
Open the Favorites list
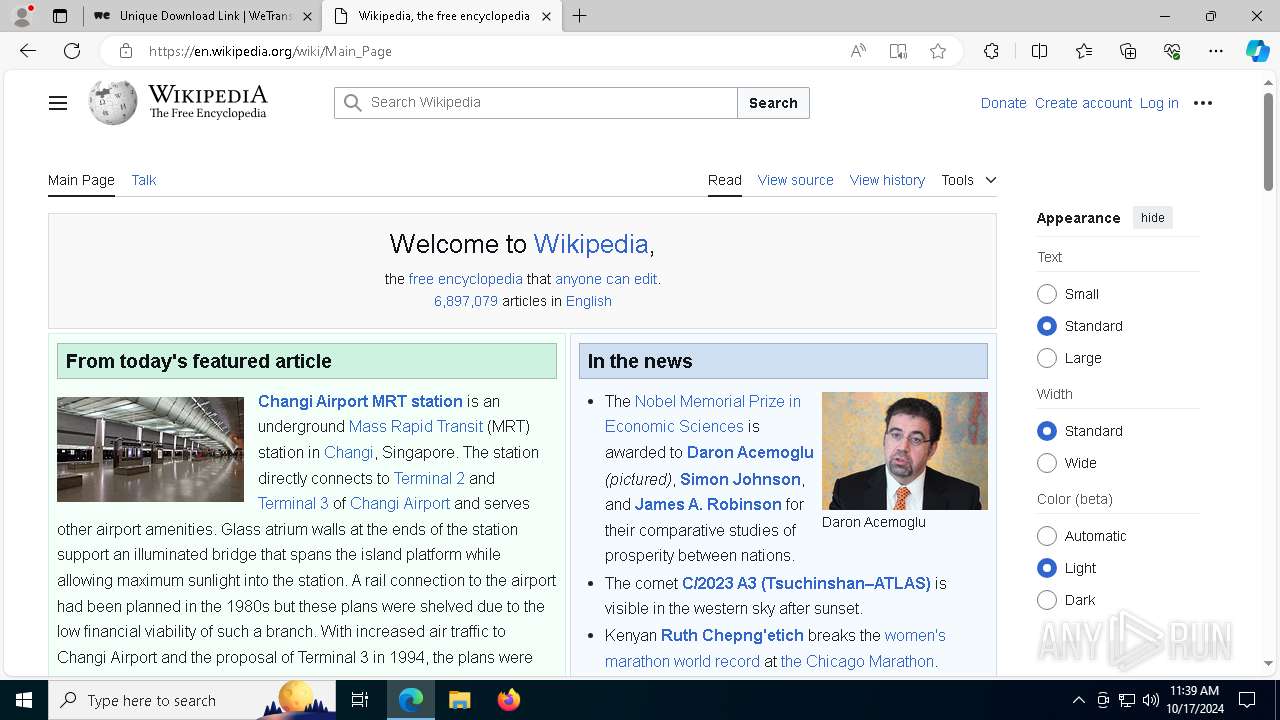[x=1084, y=51]
